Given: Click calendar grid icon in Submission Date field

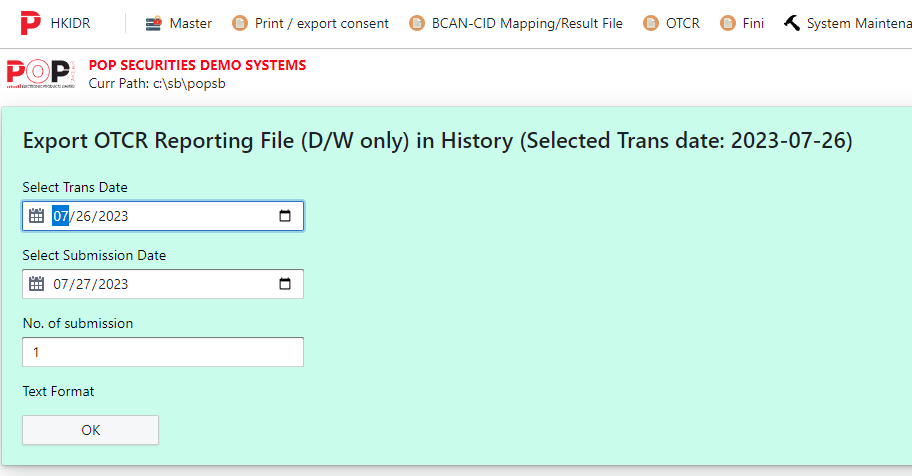Looking at the screenshot, I should point(37,284).
